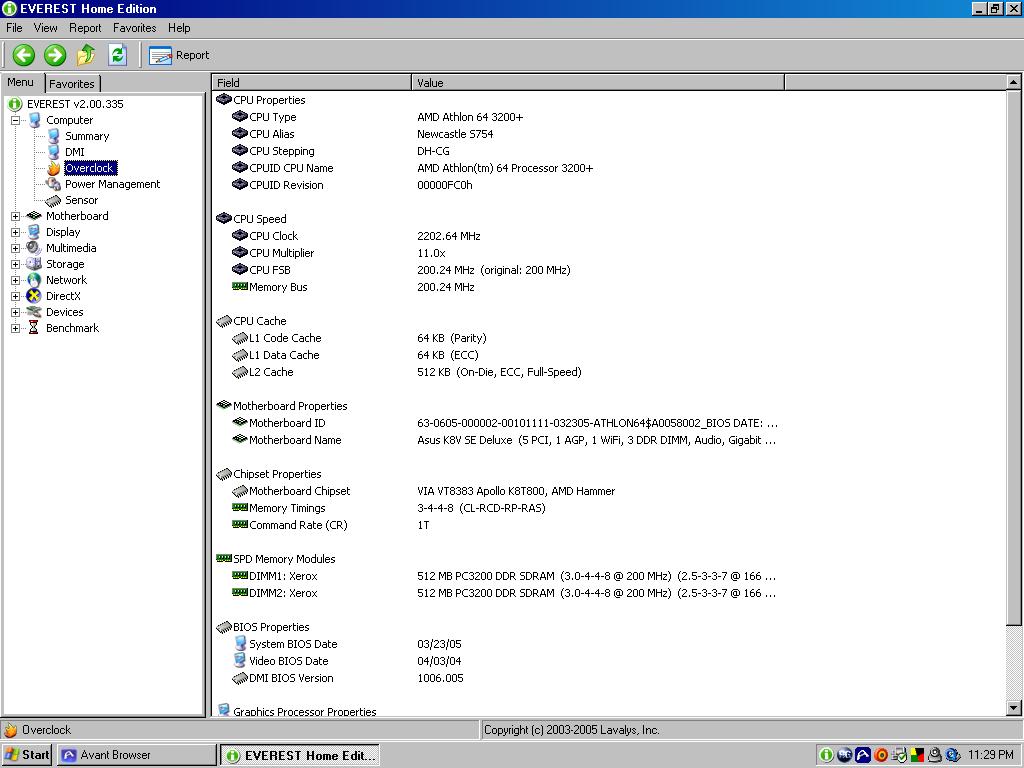Go up one level with the Up icon
This screenshot has height=768, width=1024.
point(86,55)
